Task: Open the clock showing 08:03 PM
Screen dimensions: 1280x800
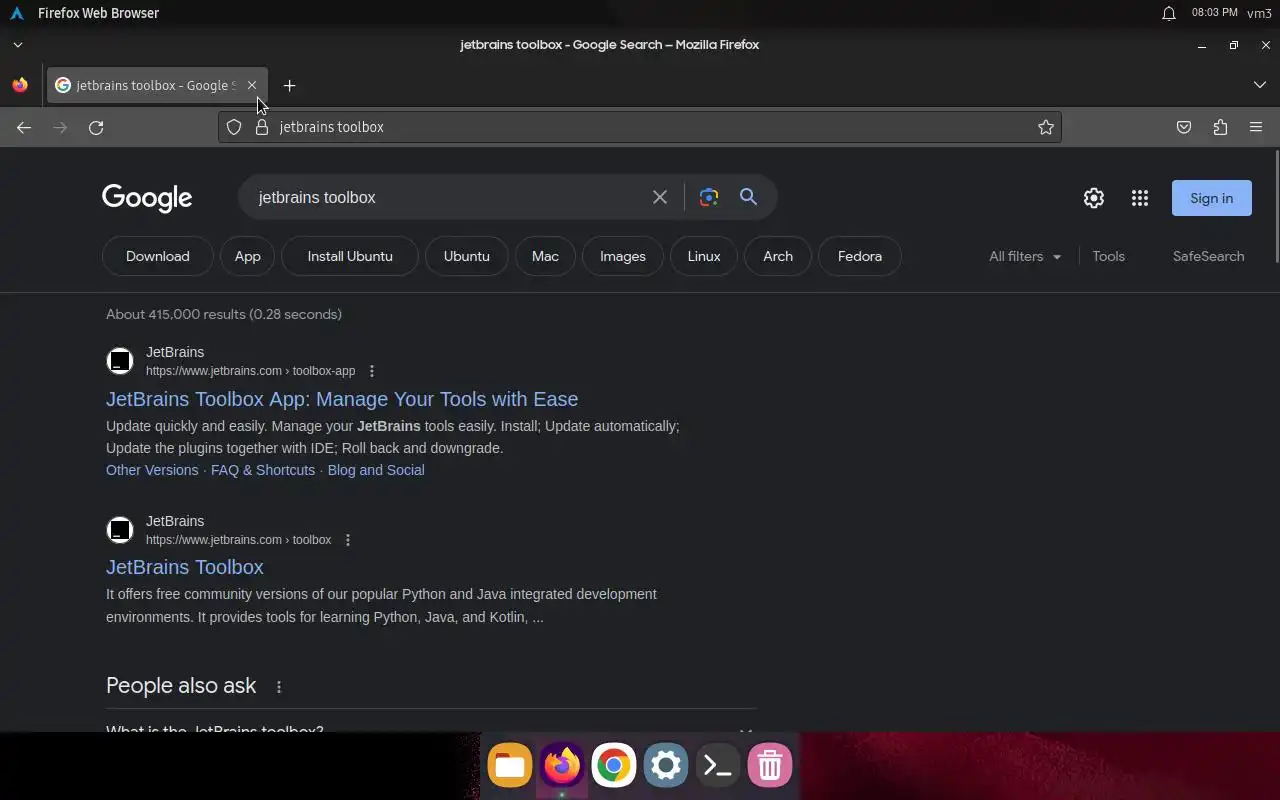Action: (x=1214, y=13)
